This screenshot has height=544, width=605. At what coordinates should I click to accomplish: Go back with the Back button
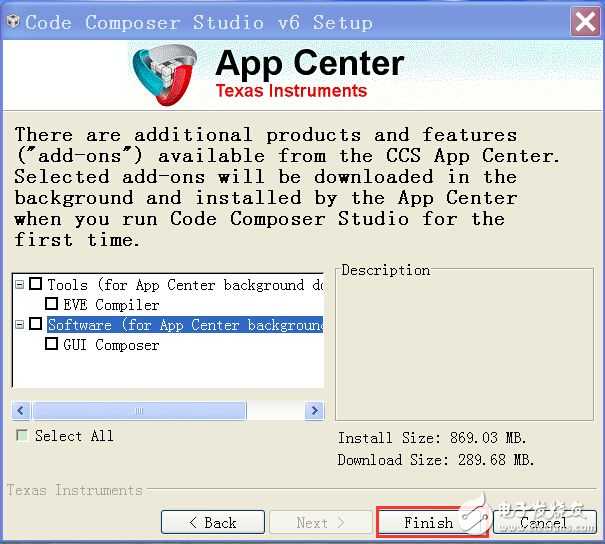(x=213, y=522)
